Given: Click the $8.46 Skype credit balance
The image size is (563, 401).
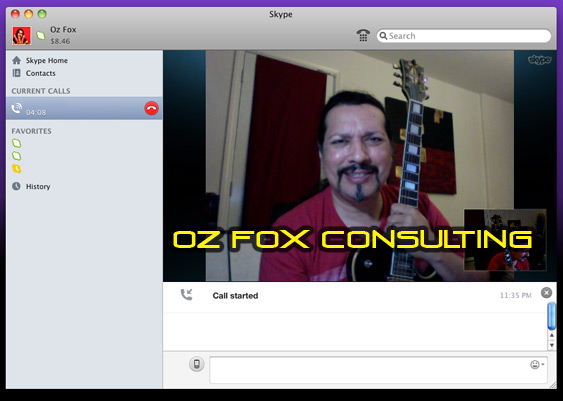Looking at the screenshot, I should (x=60, y=41).
